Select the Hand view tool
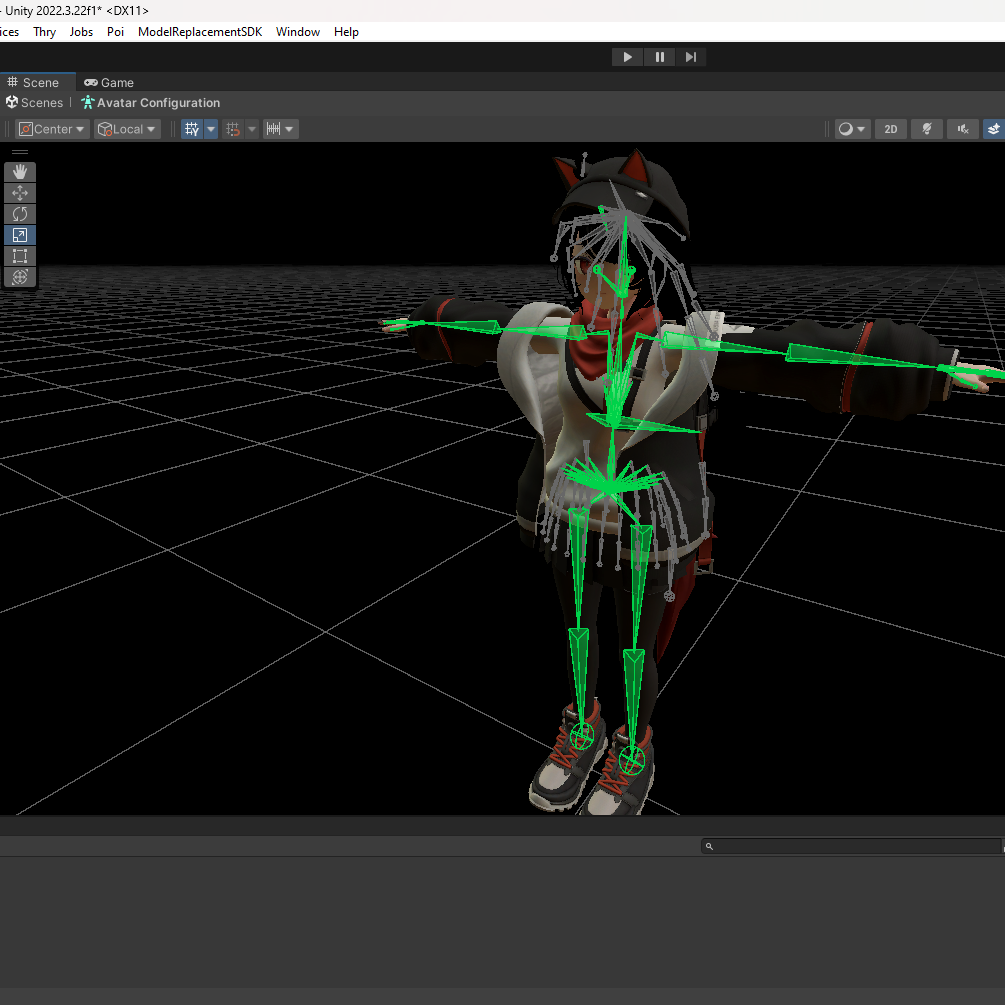 (19, 172)
